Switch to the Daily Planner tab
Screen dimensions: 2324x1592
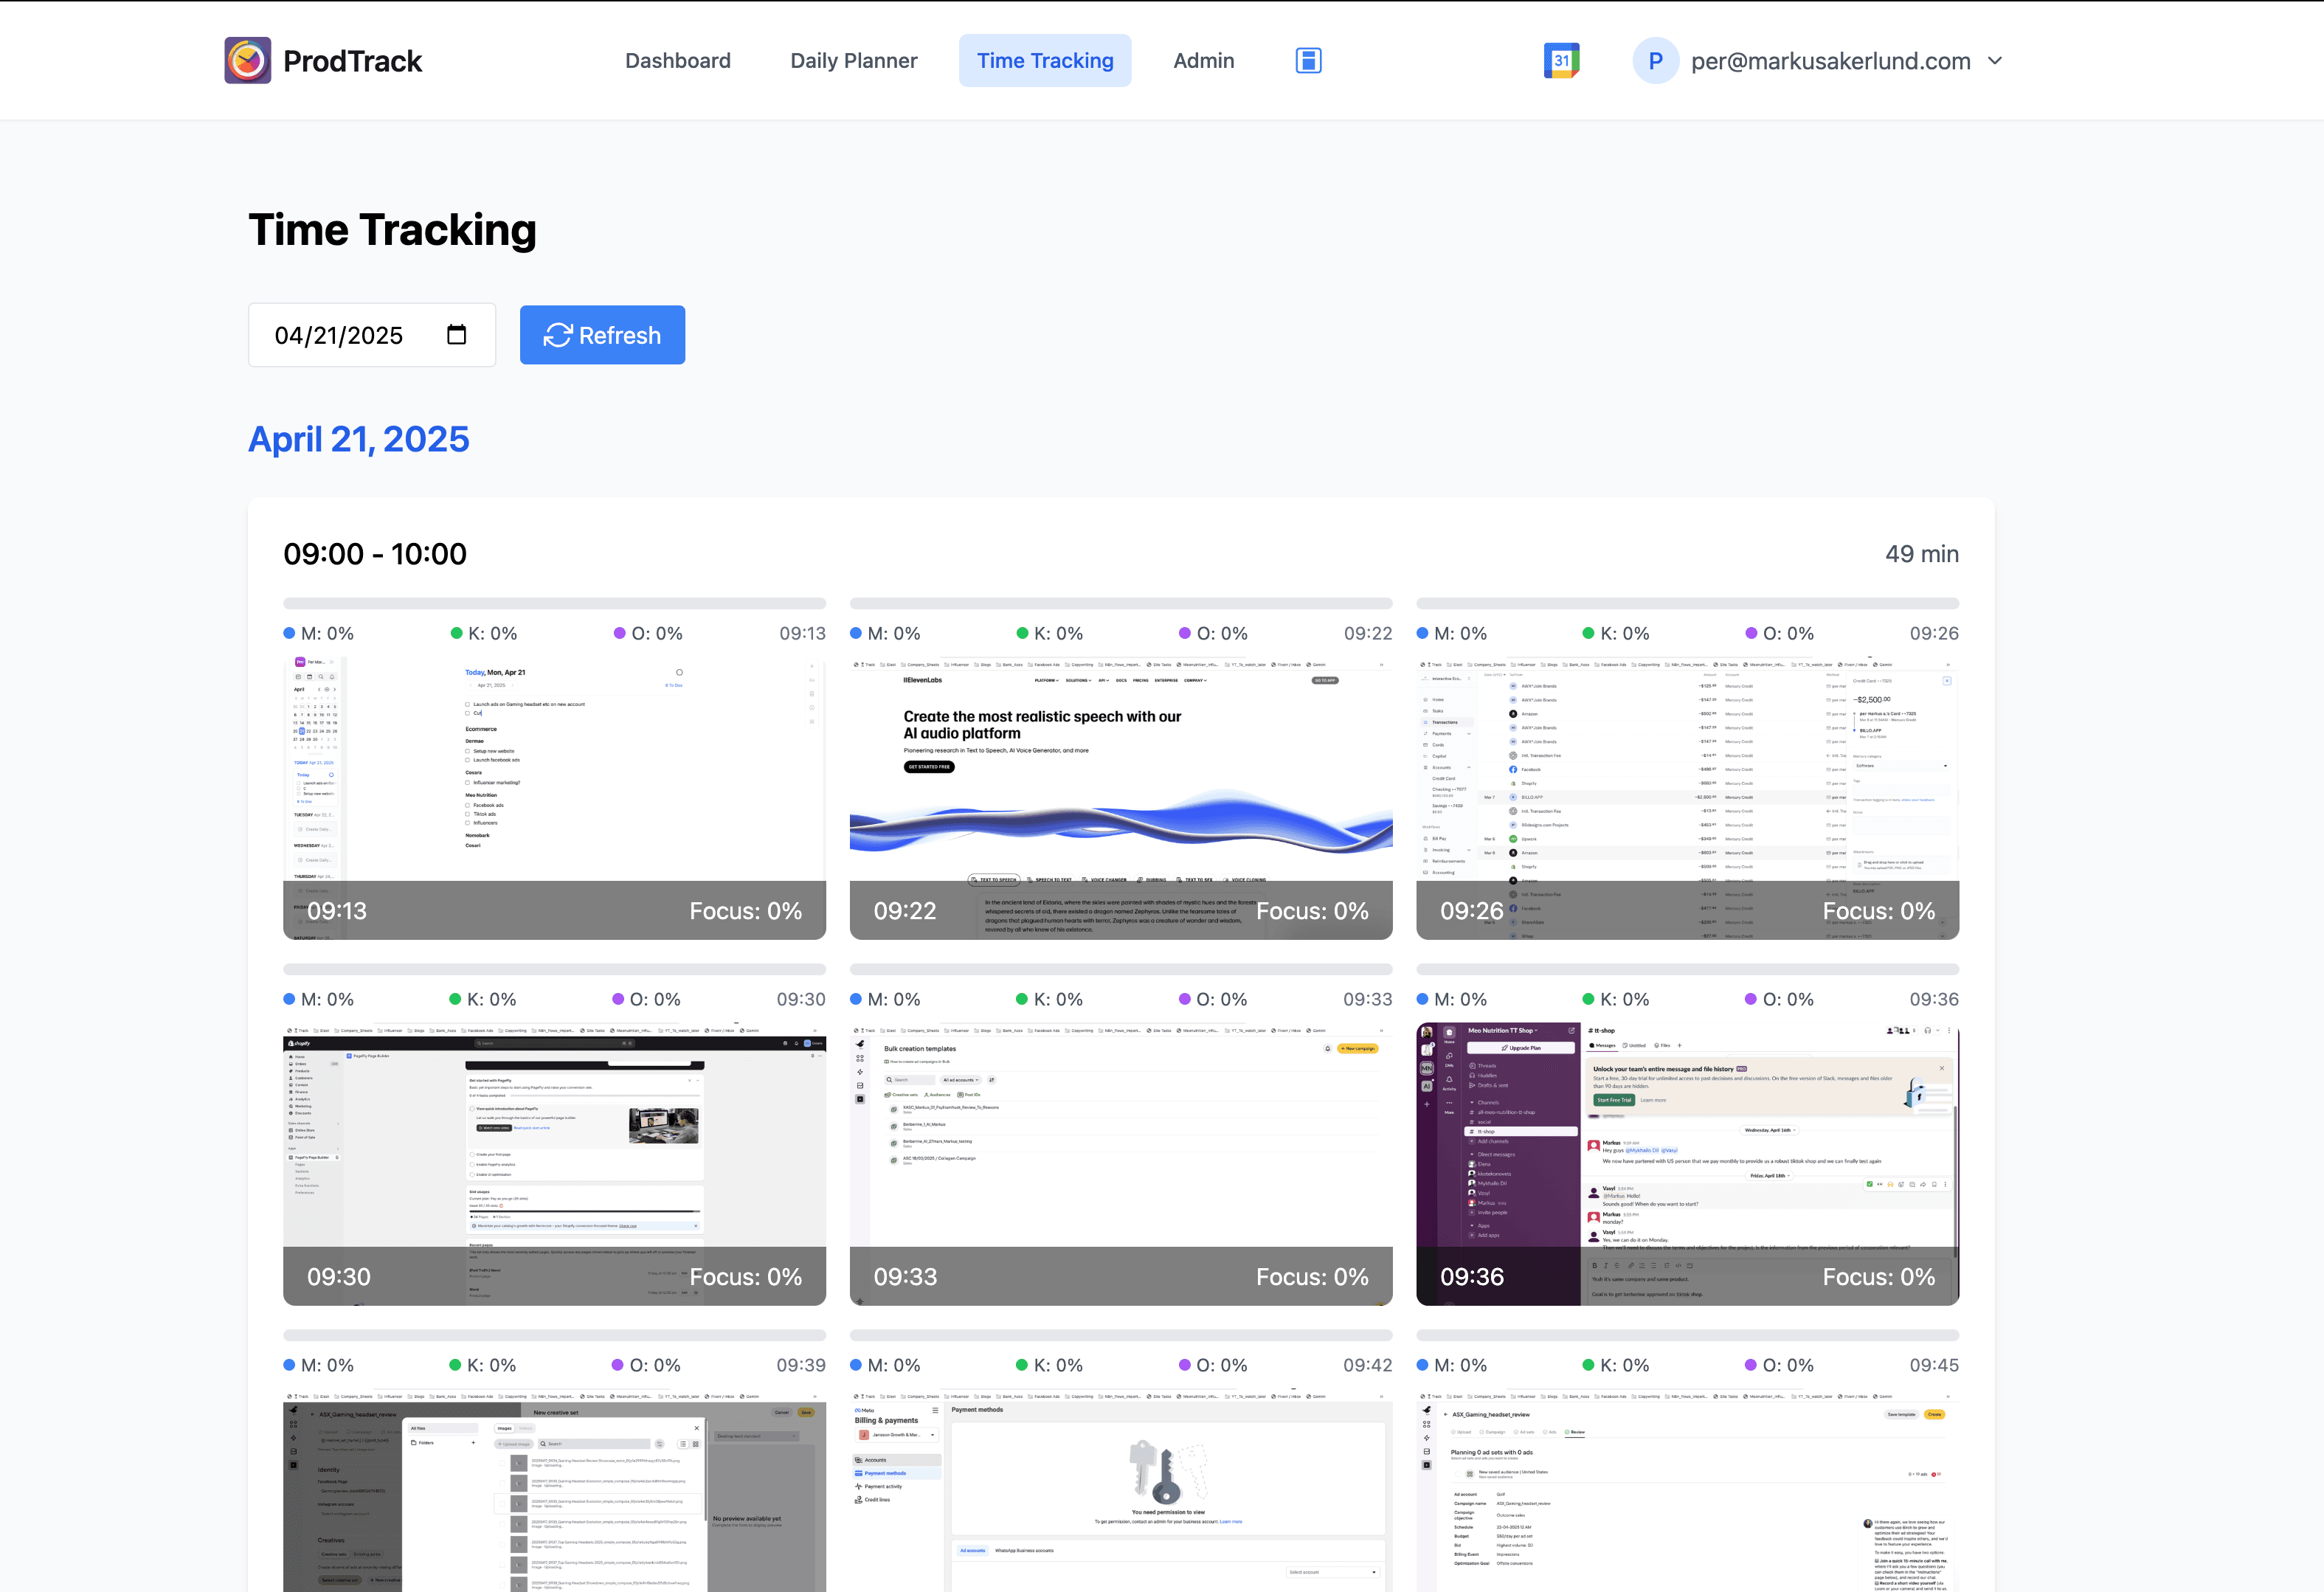tap(853, 60)
